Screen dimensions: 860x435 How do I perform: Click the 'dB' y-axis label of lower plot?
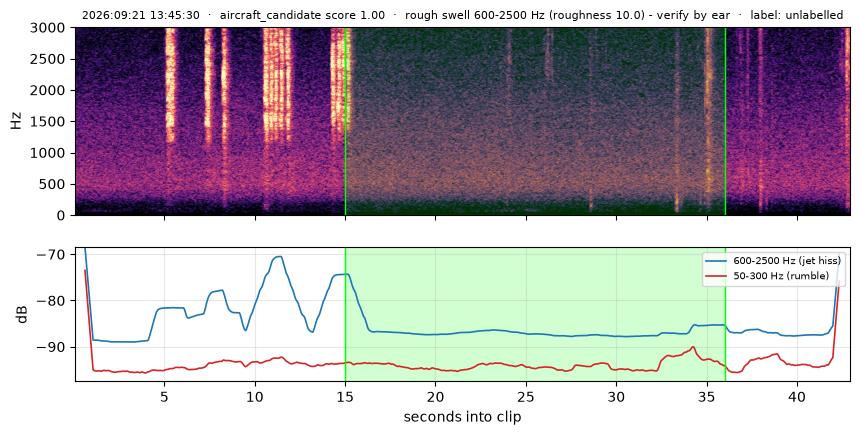click(22, 314)
